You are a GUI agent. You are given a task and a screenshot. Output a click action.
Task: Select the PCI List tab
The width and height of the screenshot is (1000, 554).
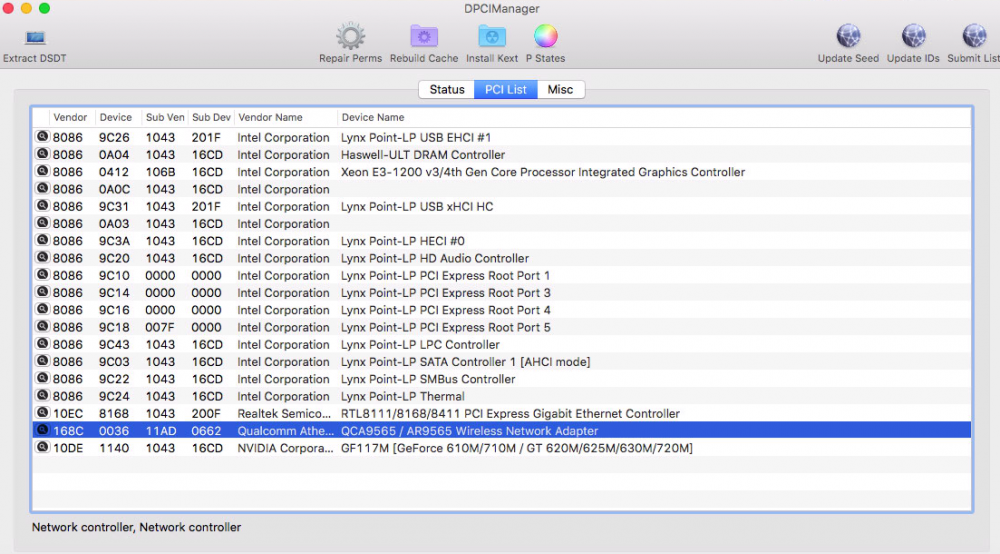tap(506, 89)
